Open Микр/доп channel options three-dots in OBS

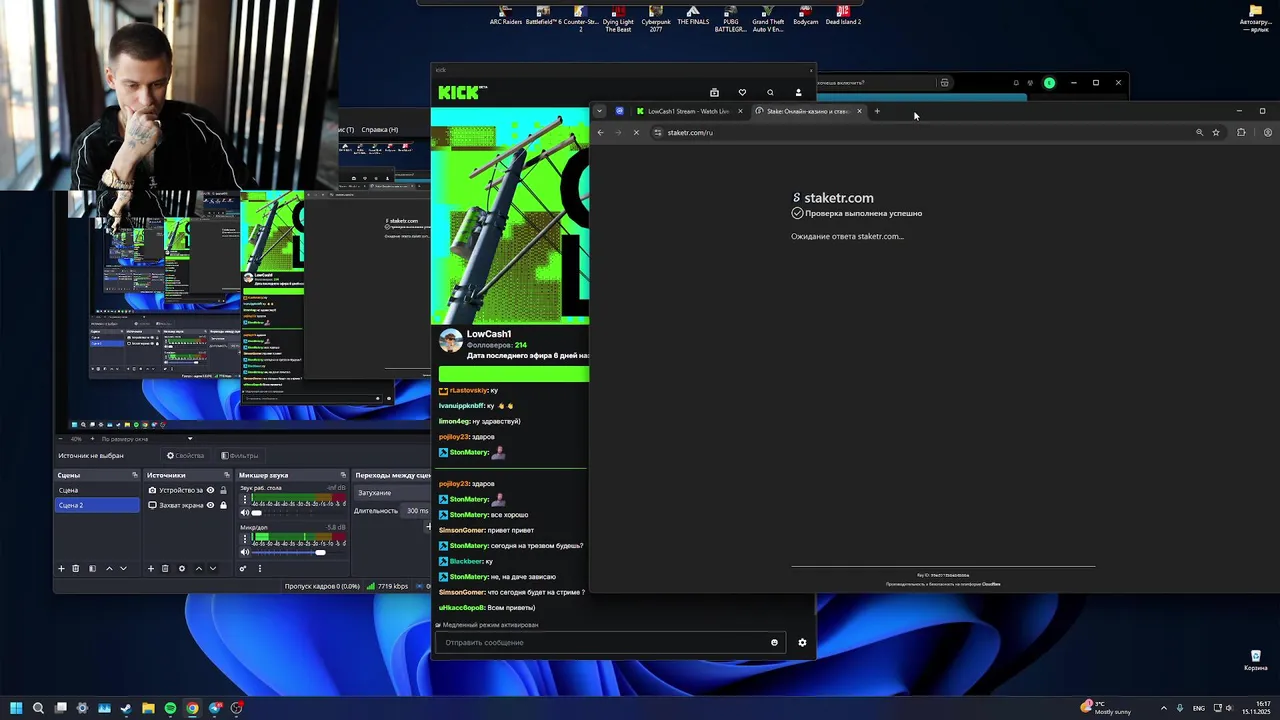pyautogui.click(x=245, y=538)
